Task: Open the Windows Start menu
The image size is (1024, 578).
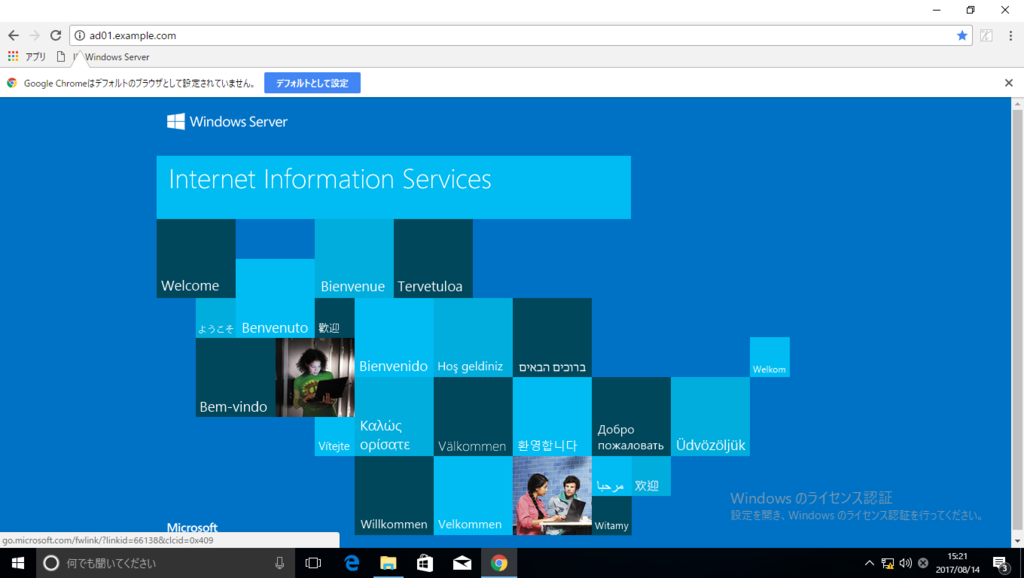Action: (x=18, y=563)
